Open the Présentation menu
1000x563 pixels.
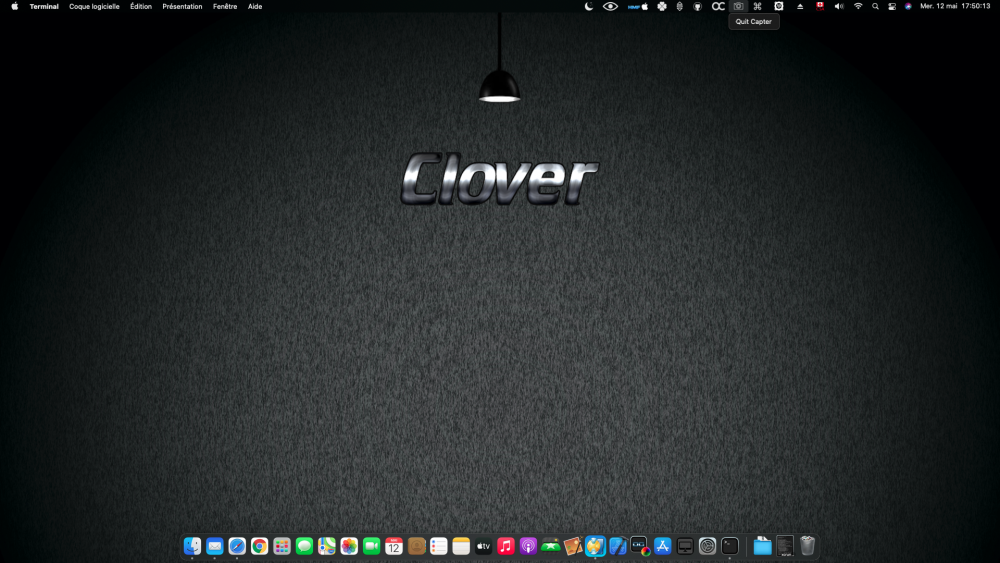coord(182,6)
